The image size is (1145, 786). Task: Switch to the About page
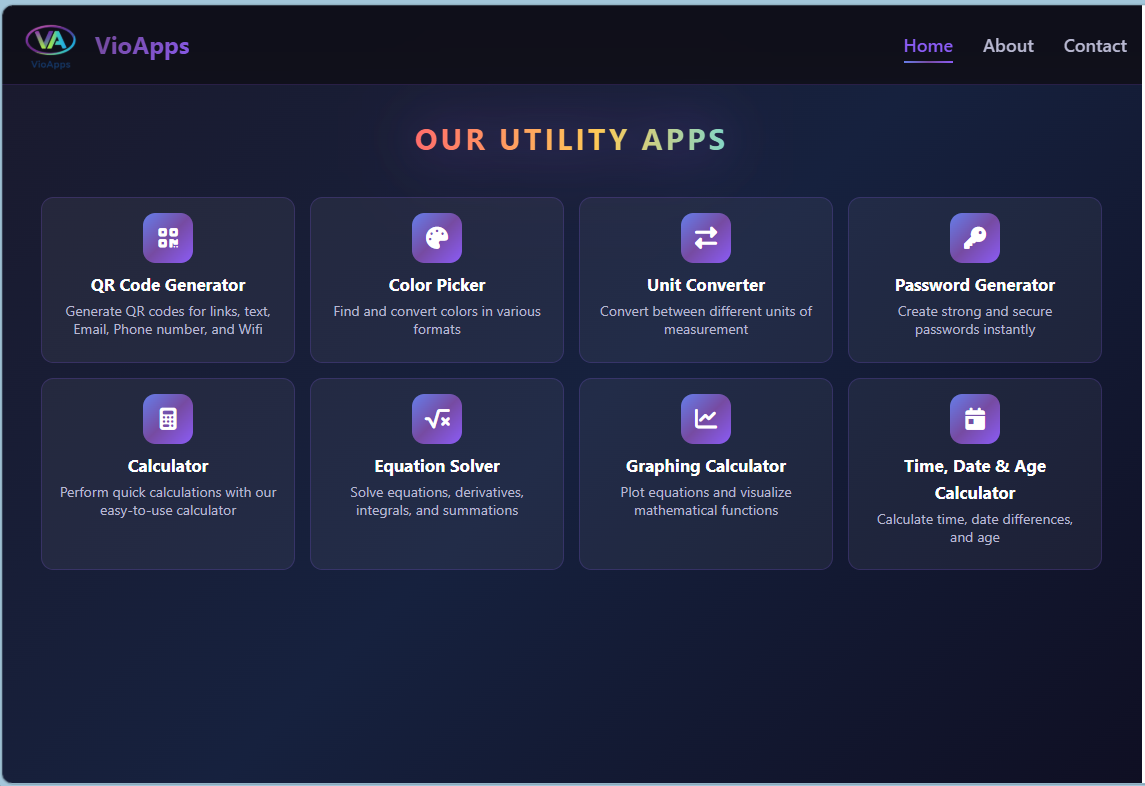[x=1008, y=46]
